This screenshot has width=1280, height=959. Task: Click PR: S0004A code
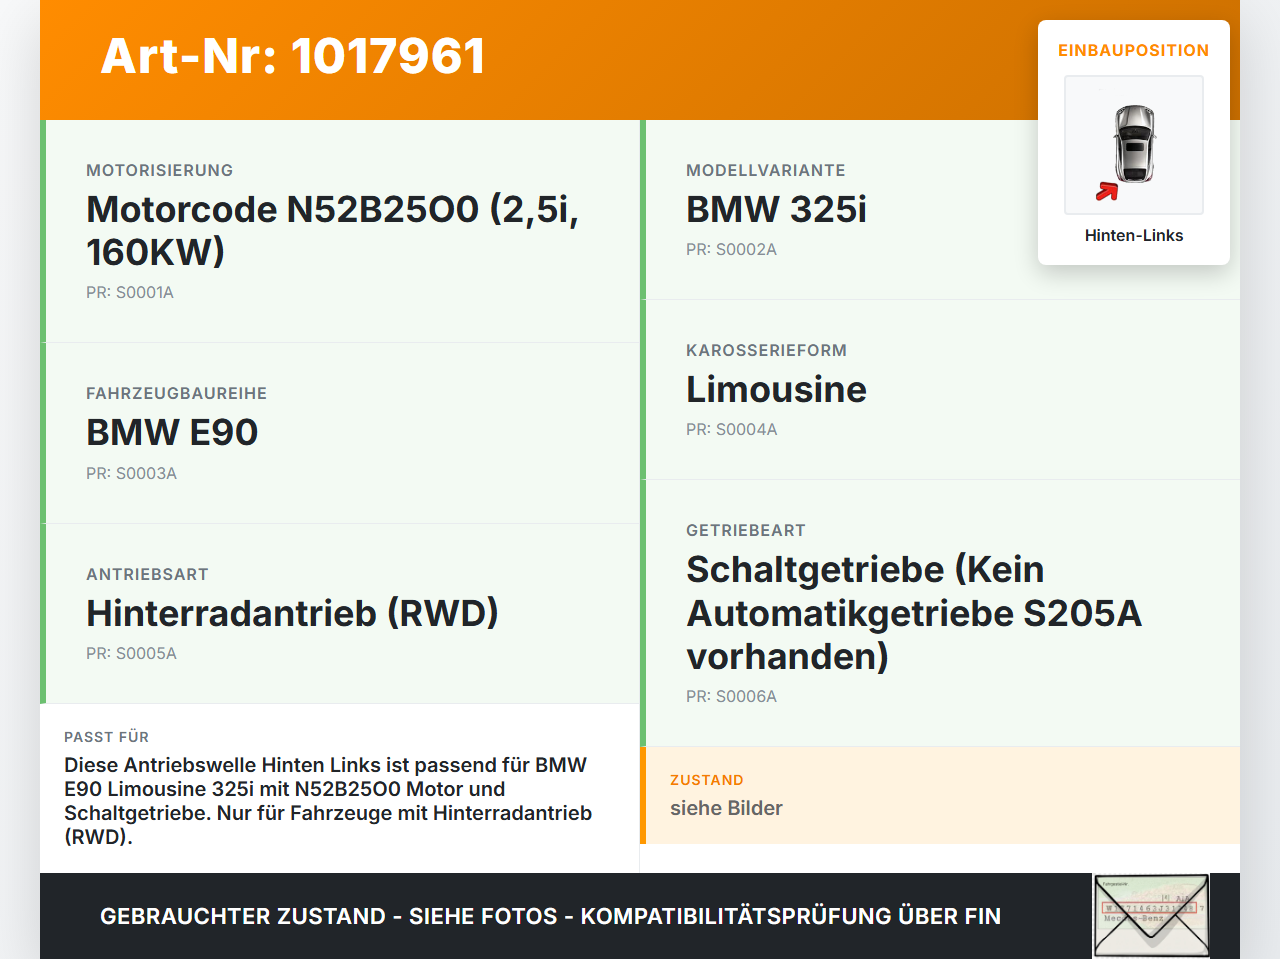click(x=731, y=429)
